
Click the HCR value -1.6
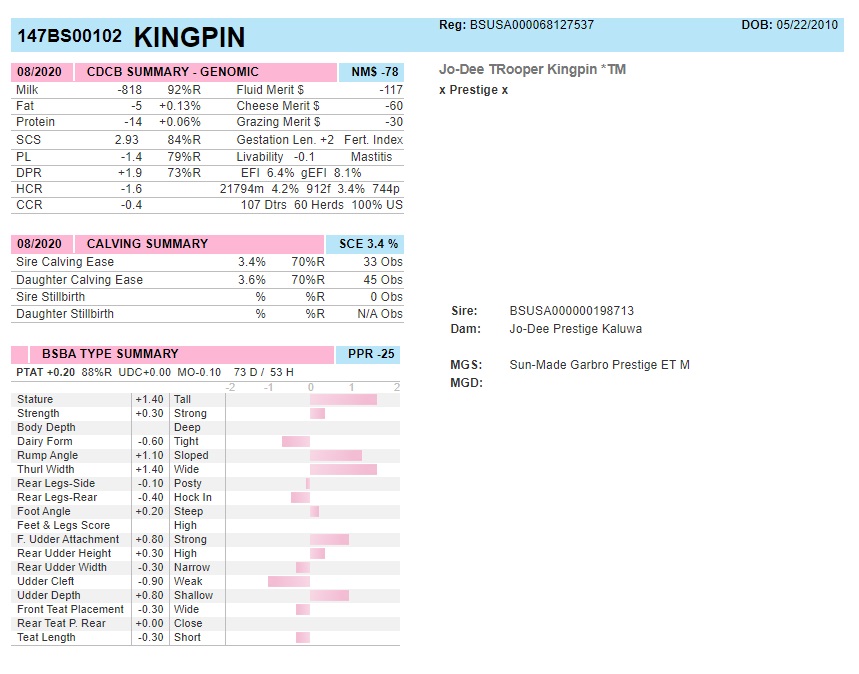click(131, 189)
